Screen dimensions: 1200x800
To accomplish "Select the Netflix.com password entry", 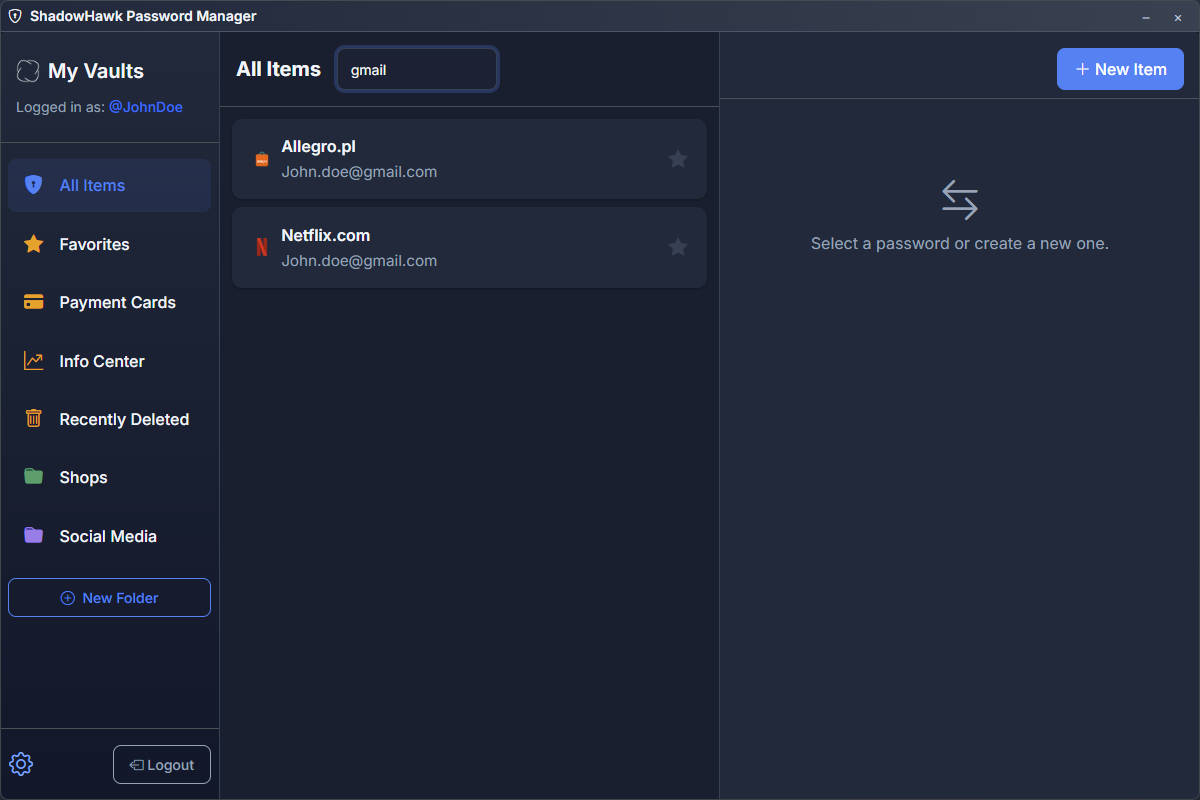I will click(x=469, y=247).
